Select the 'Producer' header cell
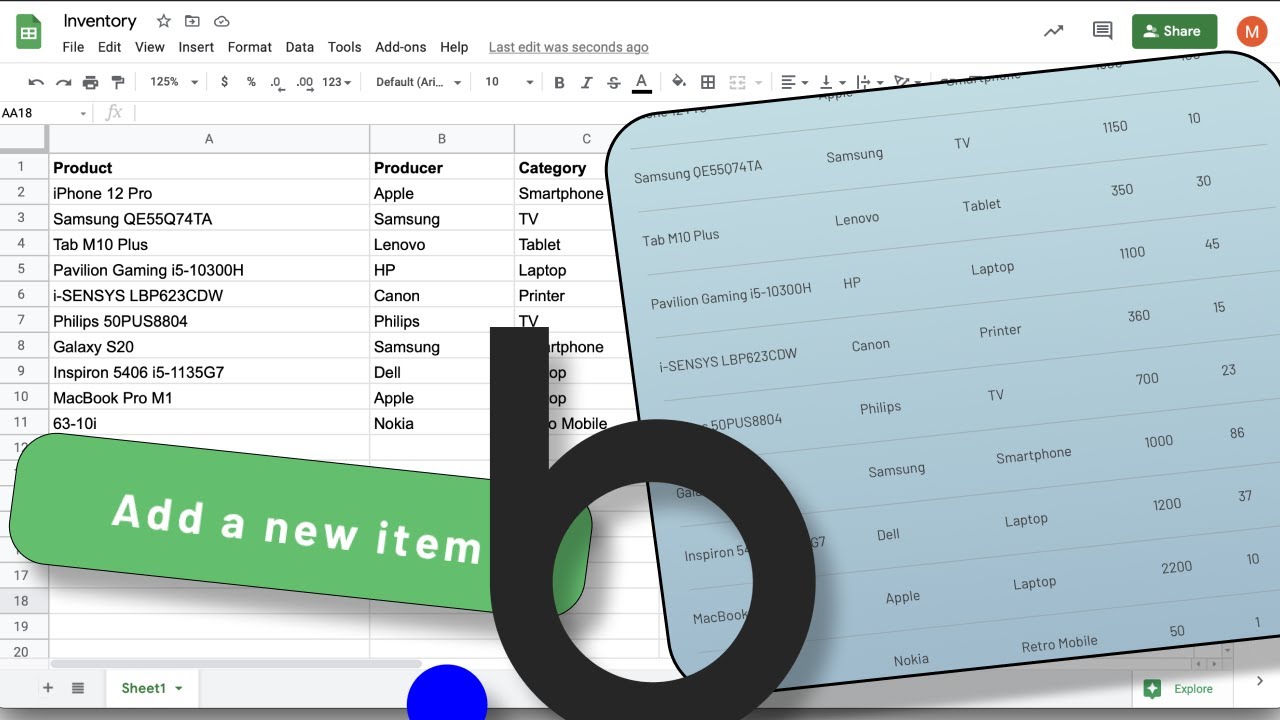1280x720 pixels. [x=442, y=167]
